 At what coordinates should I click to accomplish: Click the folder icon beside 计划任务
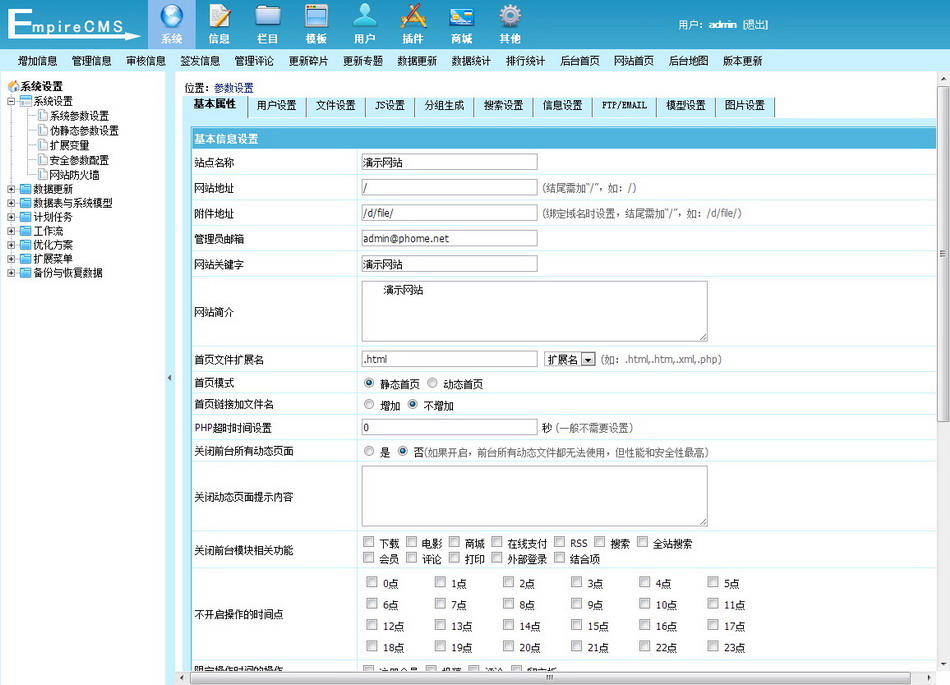point(25,217)
